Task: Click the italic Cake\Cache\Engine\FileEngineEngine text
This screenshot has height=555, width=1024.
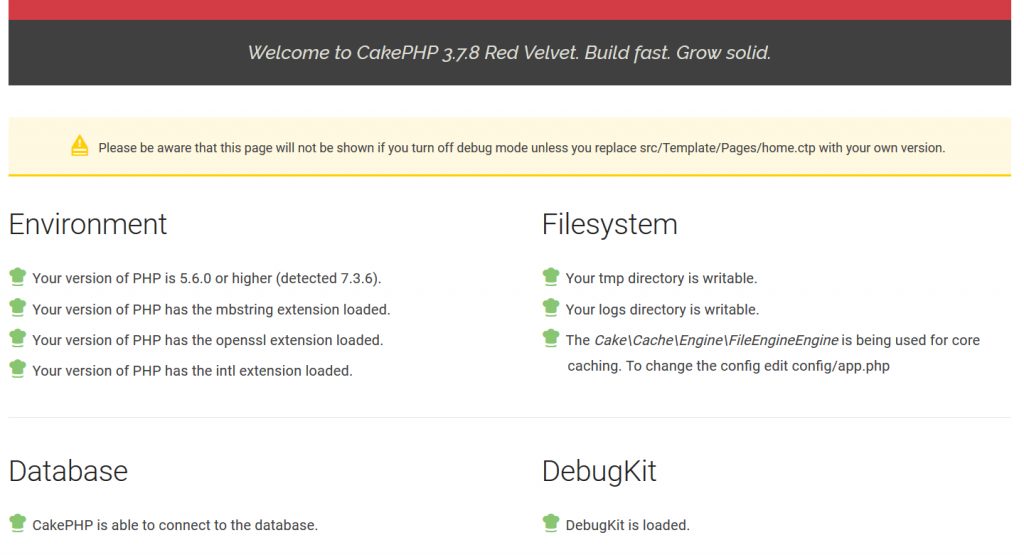Action: click(716, 340)
